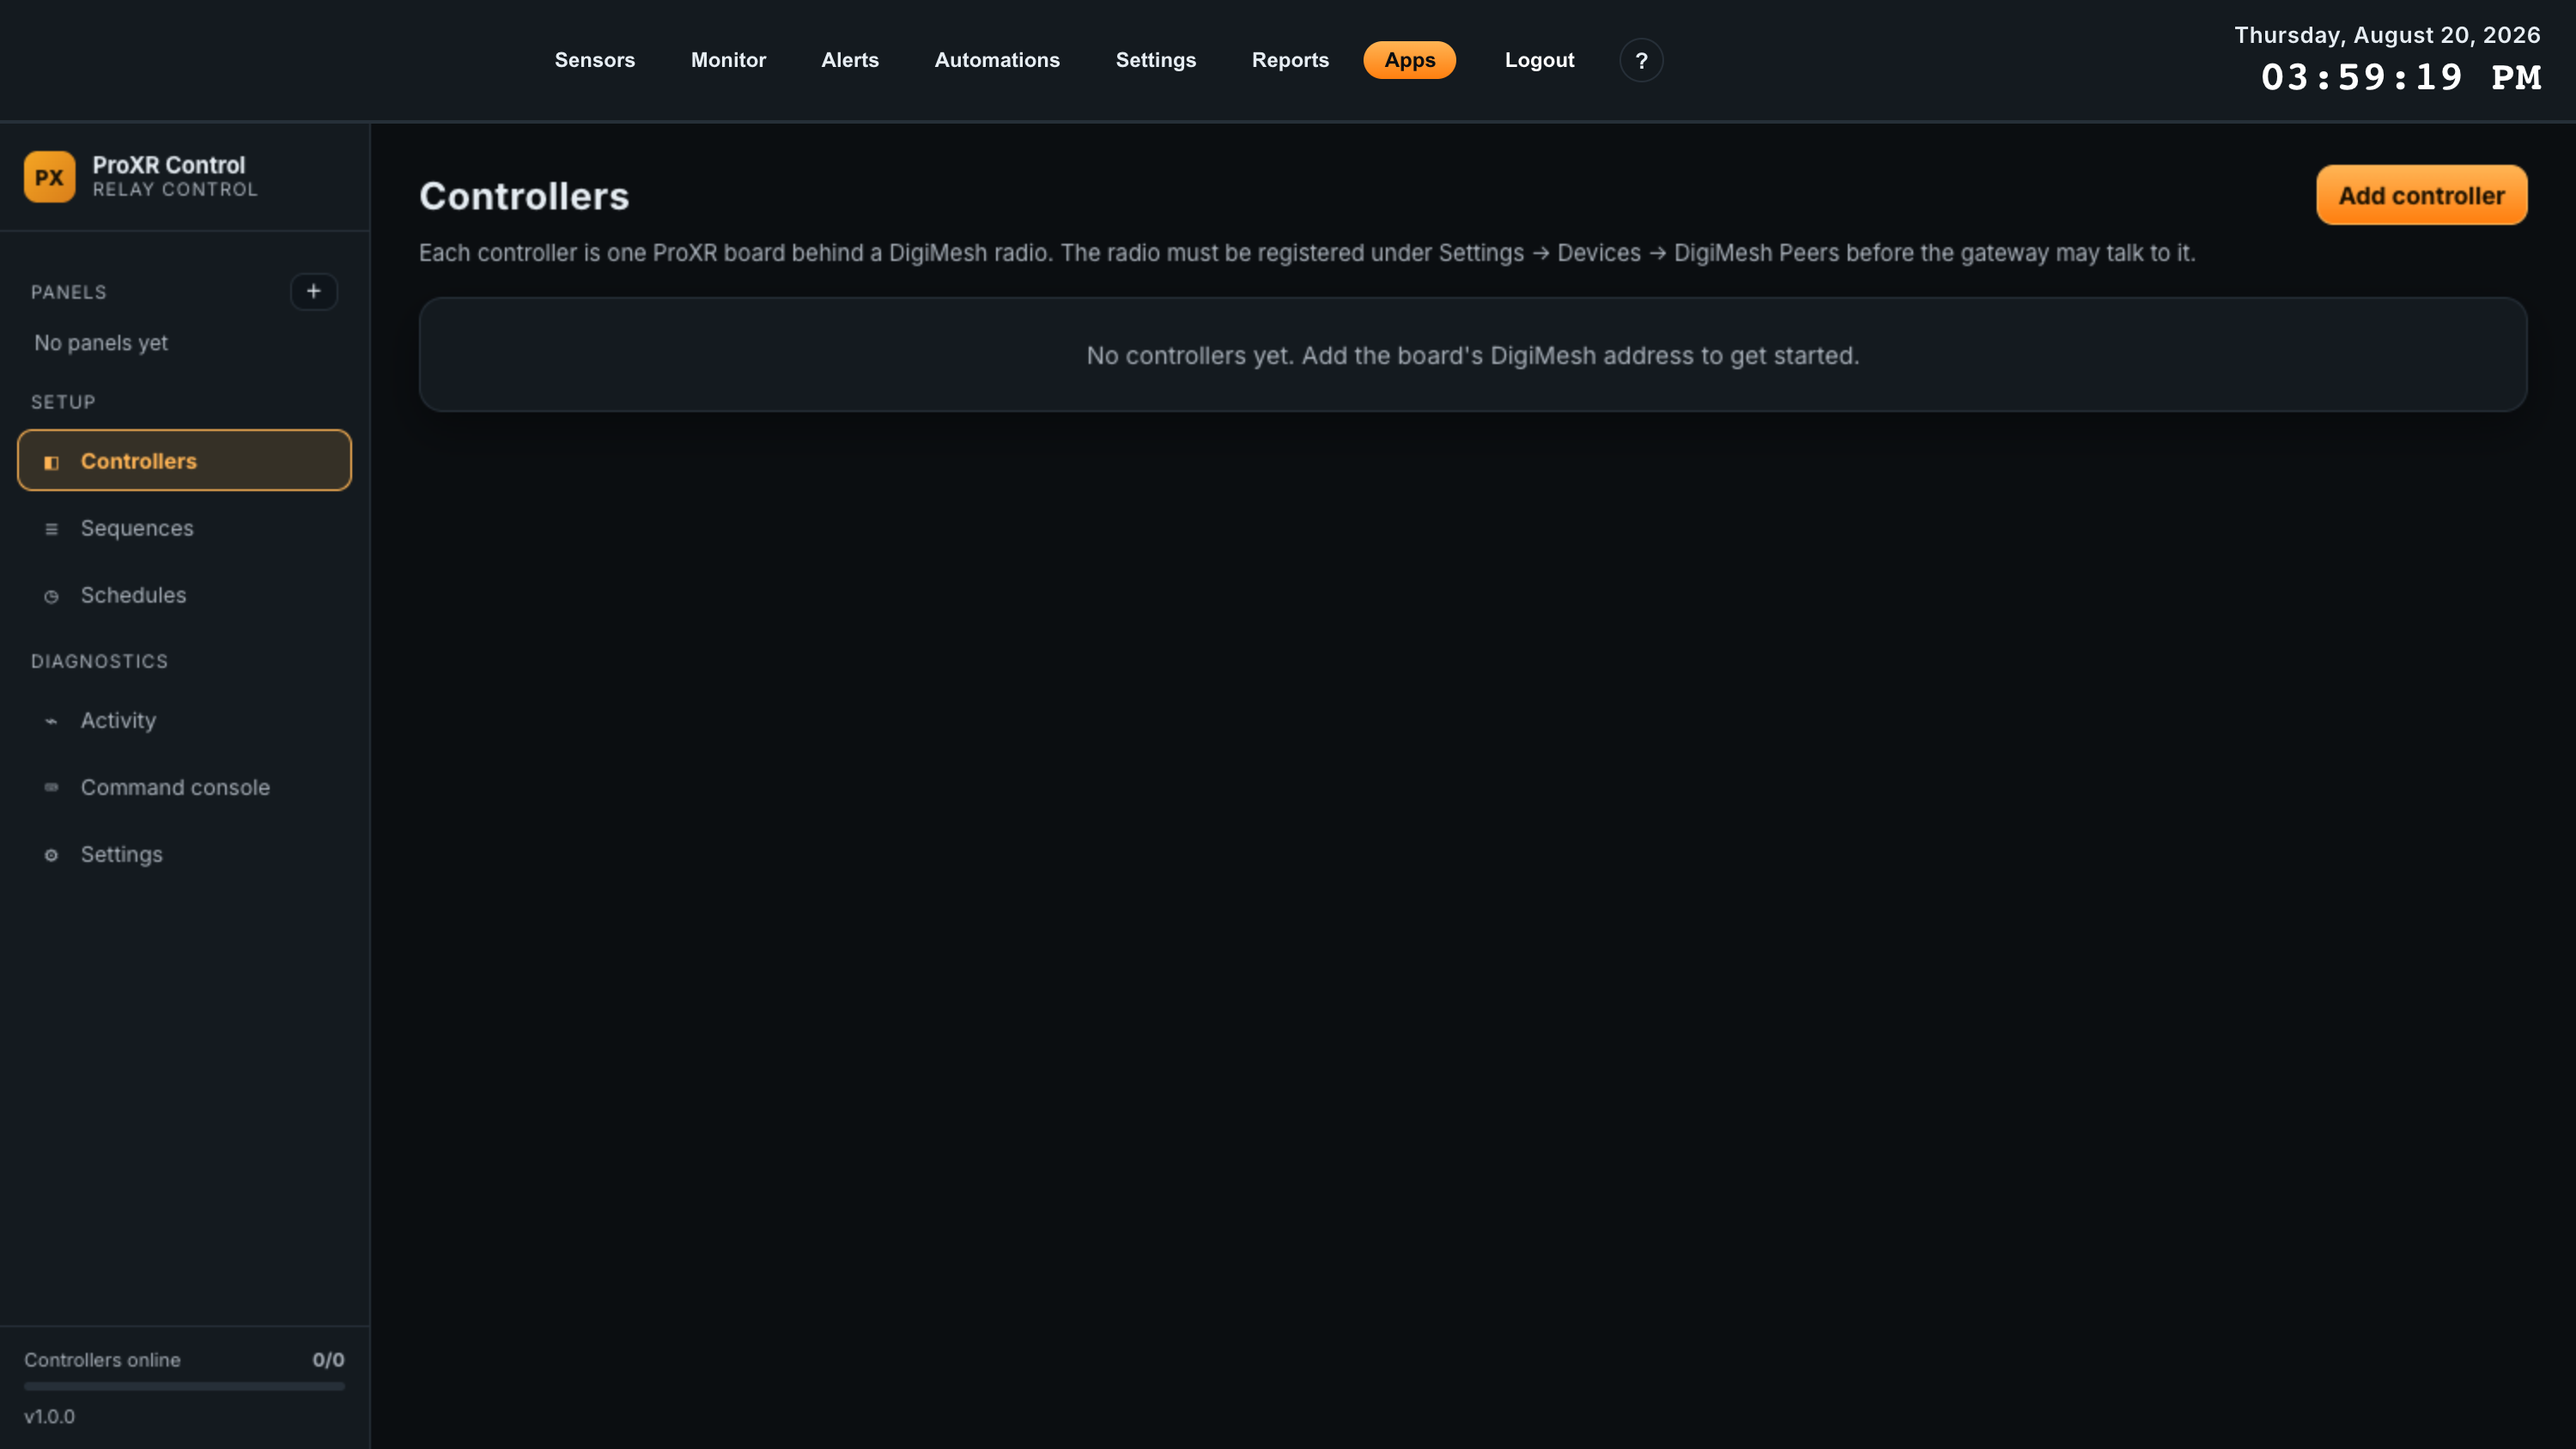Click the sidebar Settings gear icon
The image size is (2576, 1449).
[x=51, y=855]
